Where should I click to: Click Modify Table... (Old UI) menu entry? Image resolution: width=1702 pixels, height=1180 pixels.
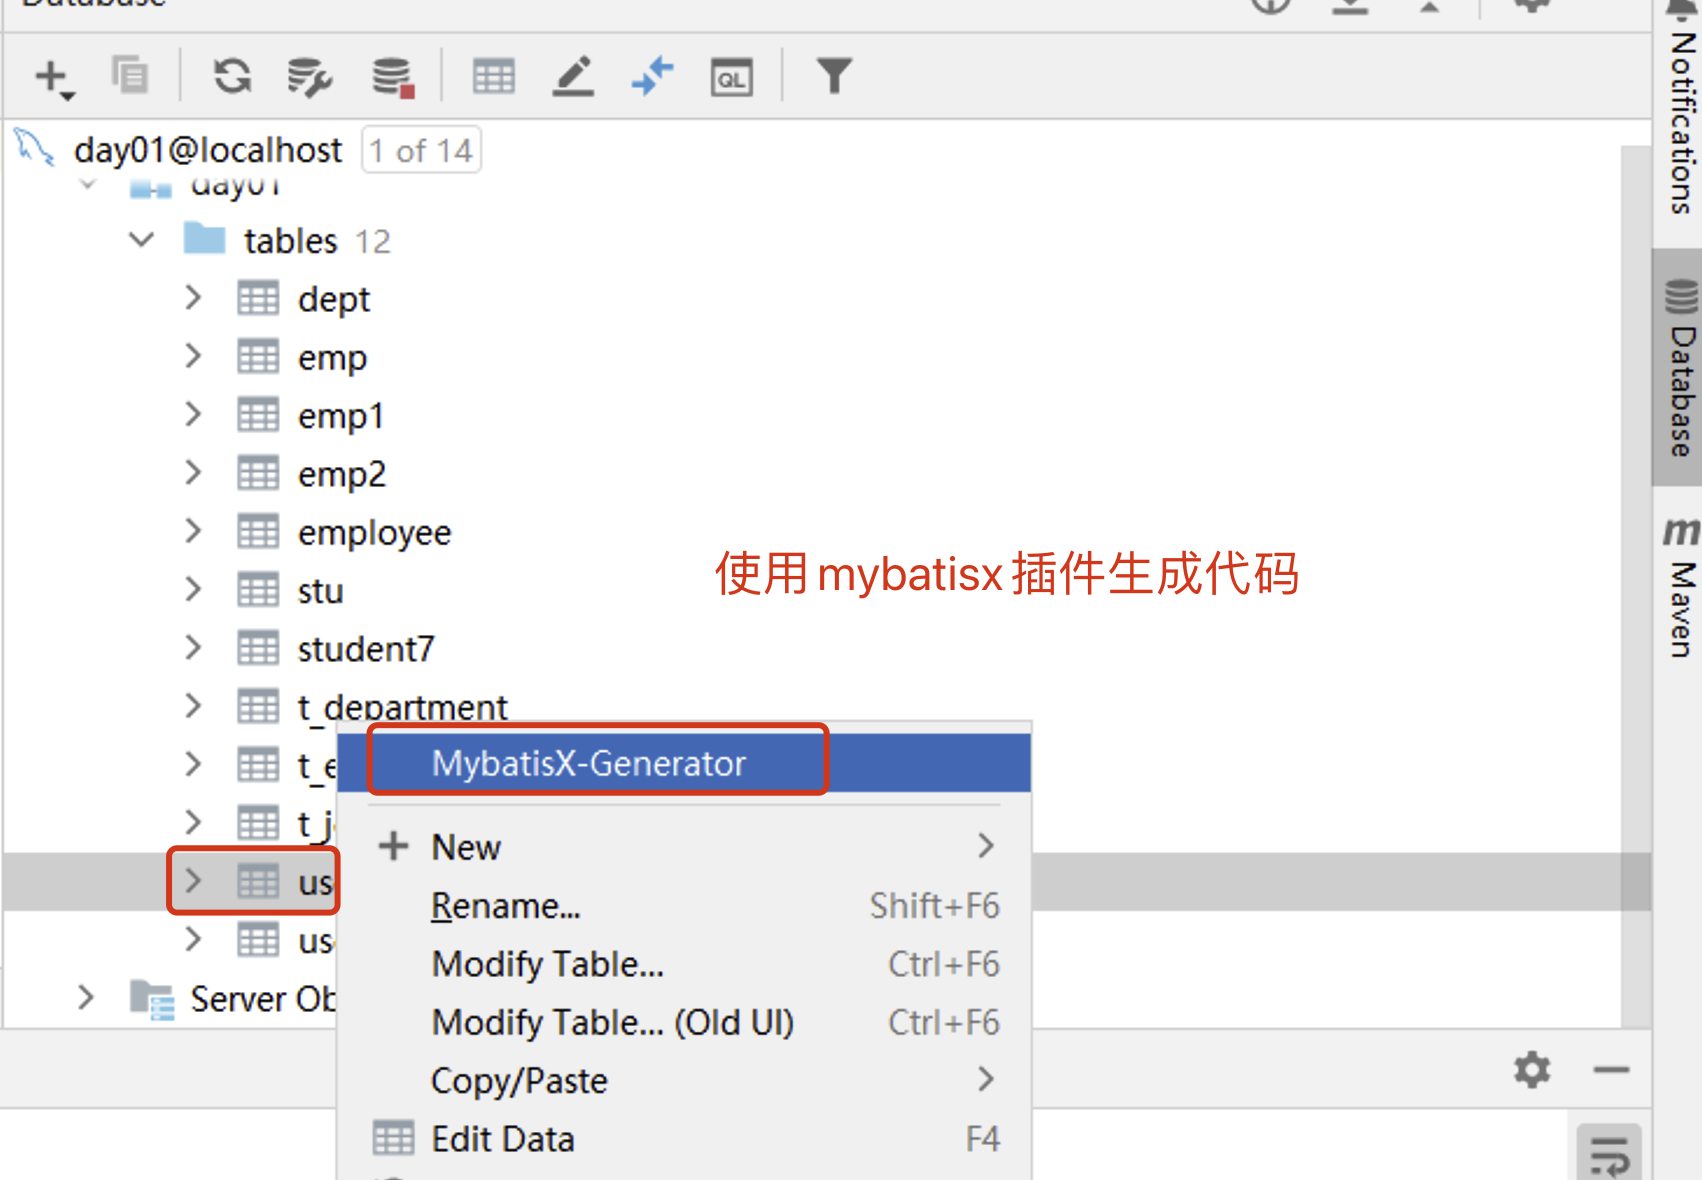coord(612,1023)
